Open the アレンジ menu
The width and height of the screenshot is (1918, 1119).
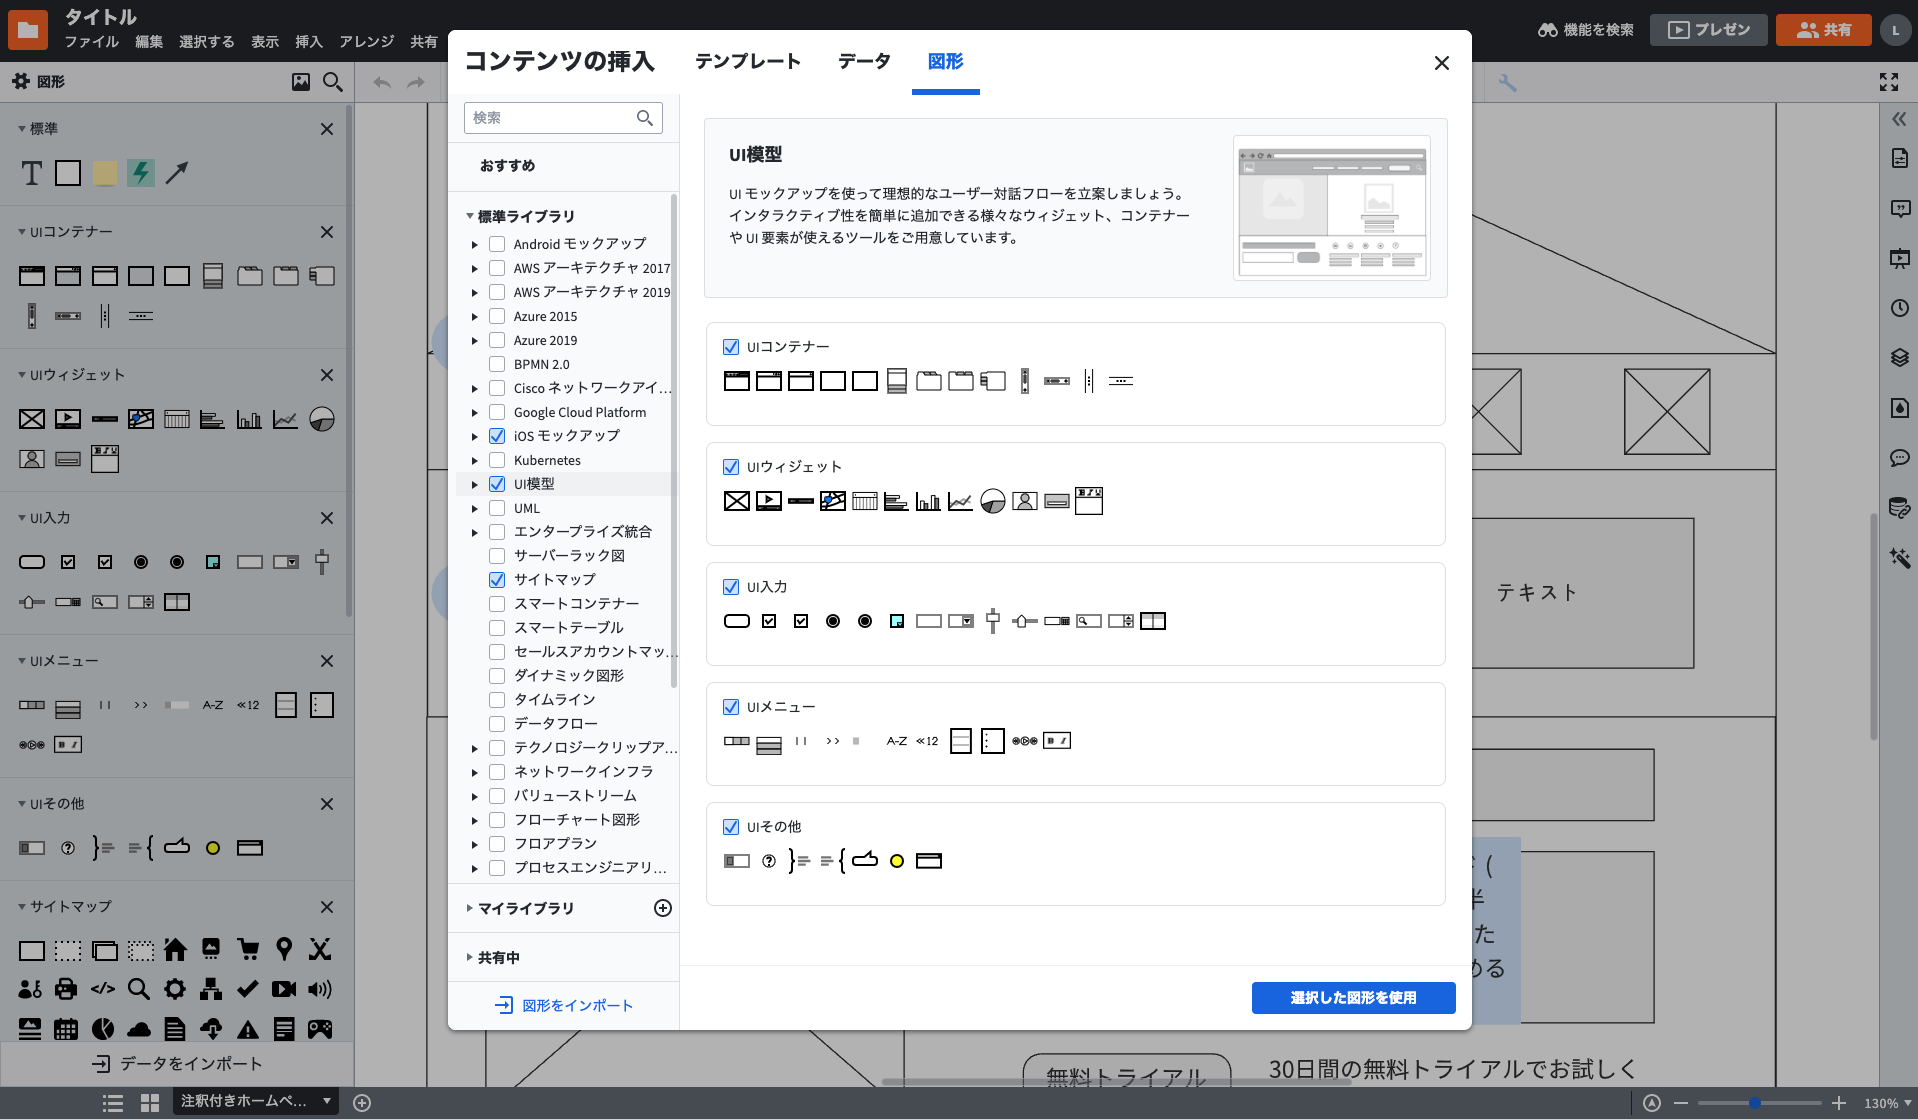point(366,42)
